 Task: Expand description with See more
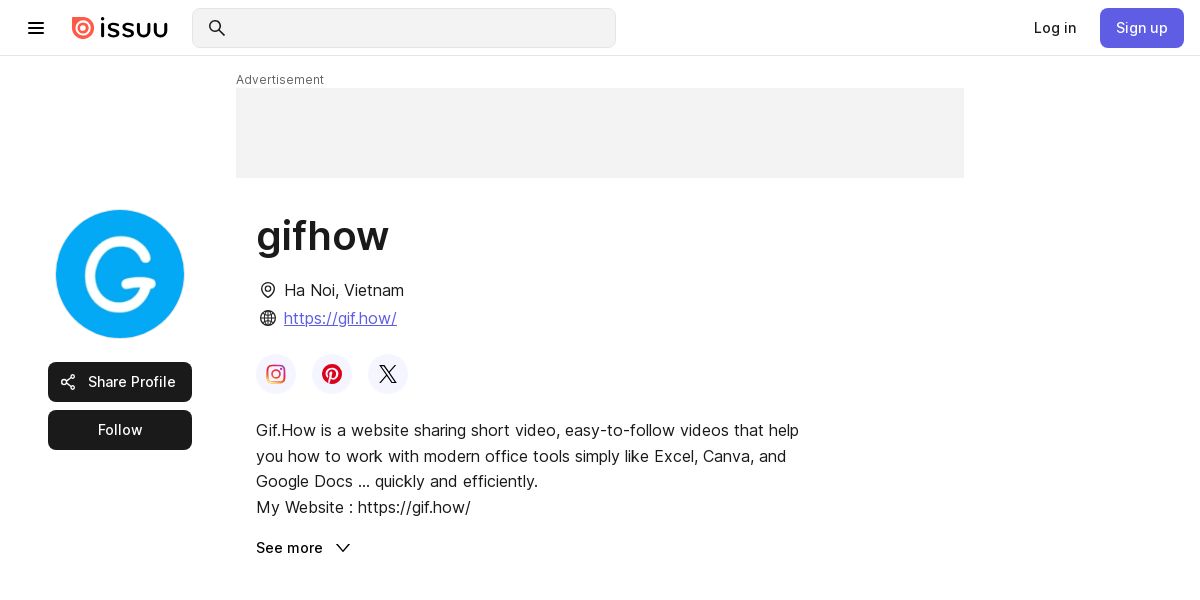pos(303,548)
